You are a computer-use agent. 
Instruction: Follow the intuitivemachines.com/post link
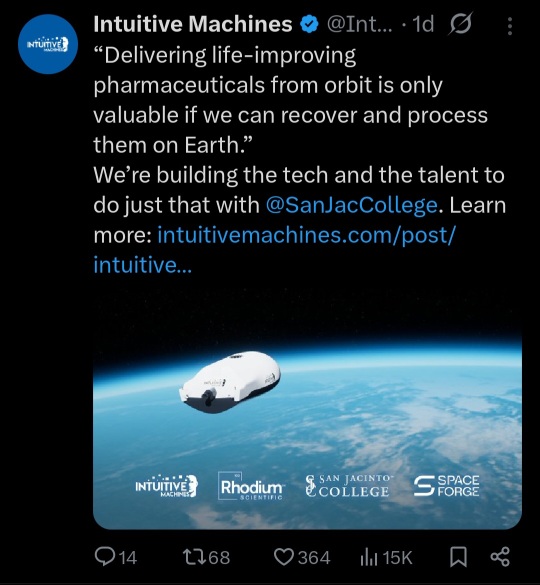(x=274, y=250)
